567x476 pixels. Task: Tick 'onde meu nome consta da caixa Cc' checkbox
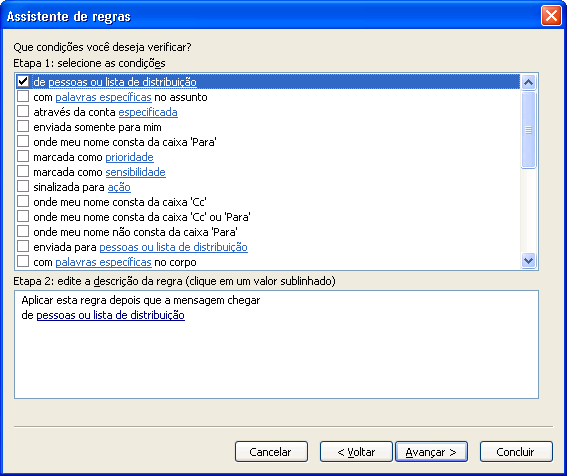pyautogui.click(x=23, y=201)
